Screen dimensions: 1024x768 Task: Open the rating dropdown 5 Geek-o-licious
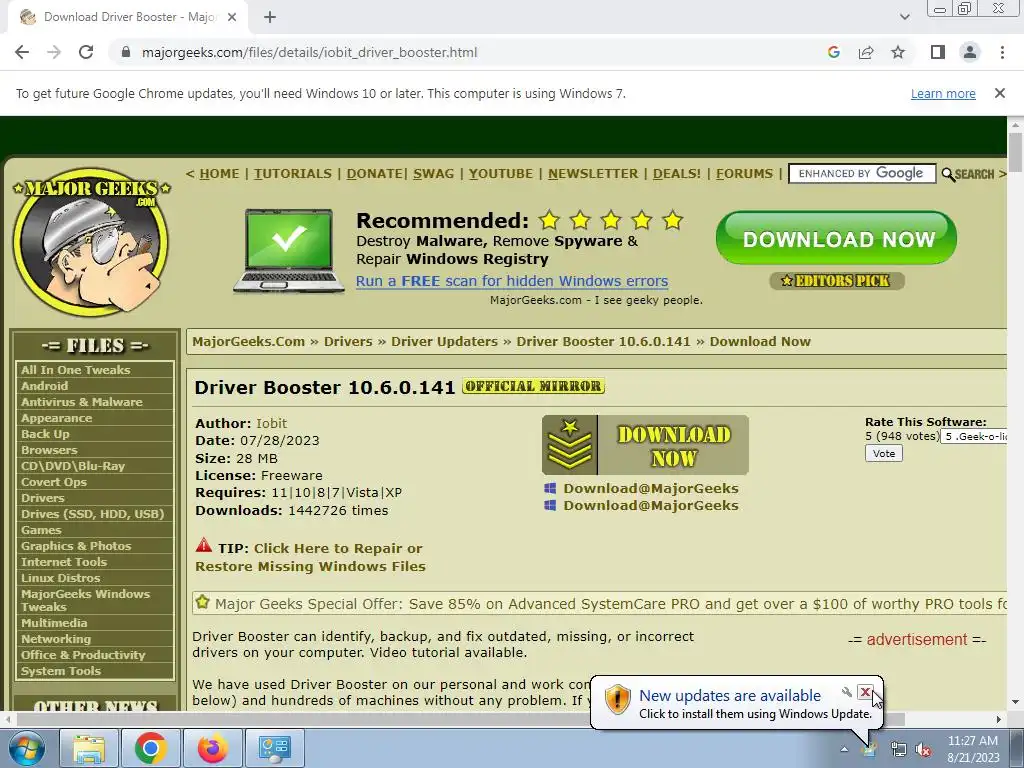(x=974, y=436)
